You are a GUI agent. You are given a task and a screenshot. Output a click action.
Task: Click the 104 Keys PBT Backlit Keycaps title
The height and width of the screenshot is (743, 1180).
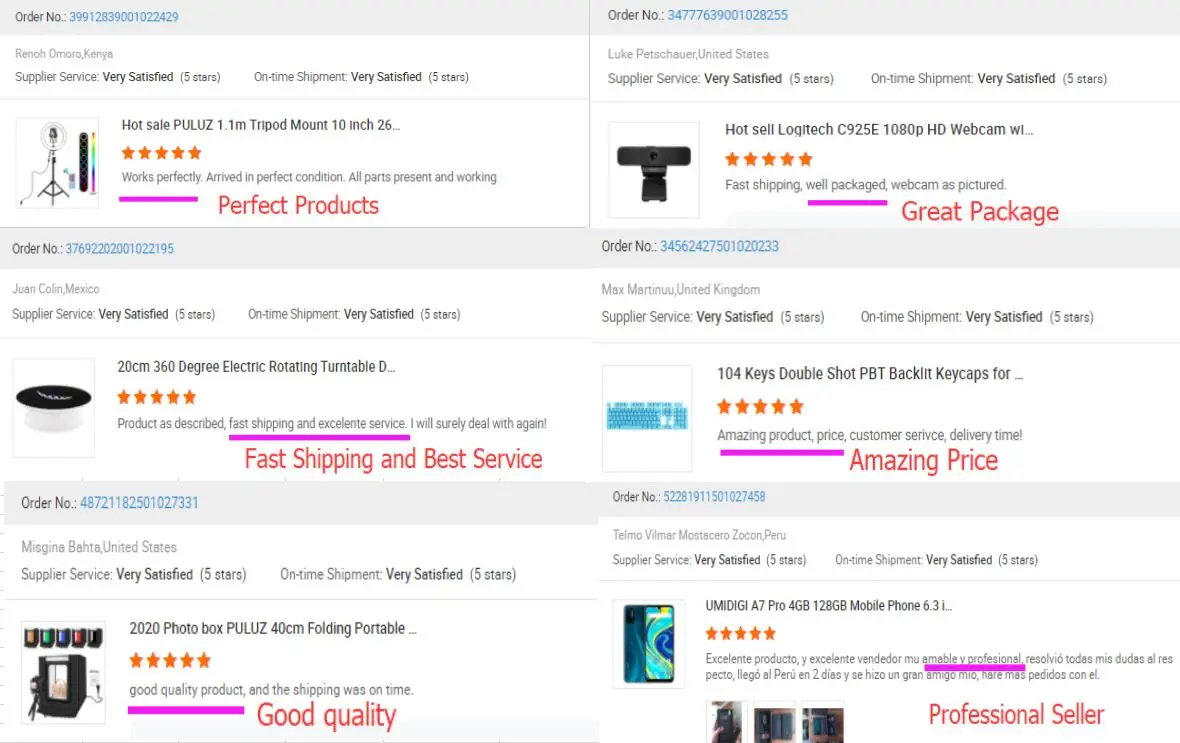pyautogui.click(x=870, y=373)
